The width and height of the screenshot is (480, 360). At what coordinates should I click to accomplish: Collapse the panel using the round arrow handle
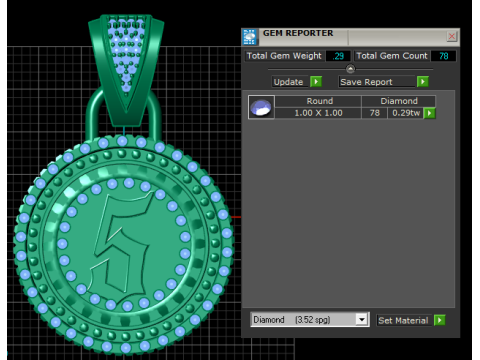coord(350,69)
